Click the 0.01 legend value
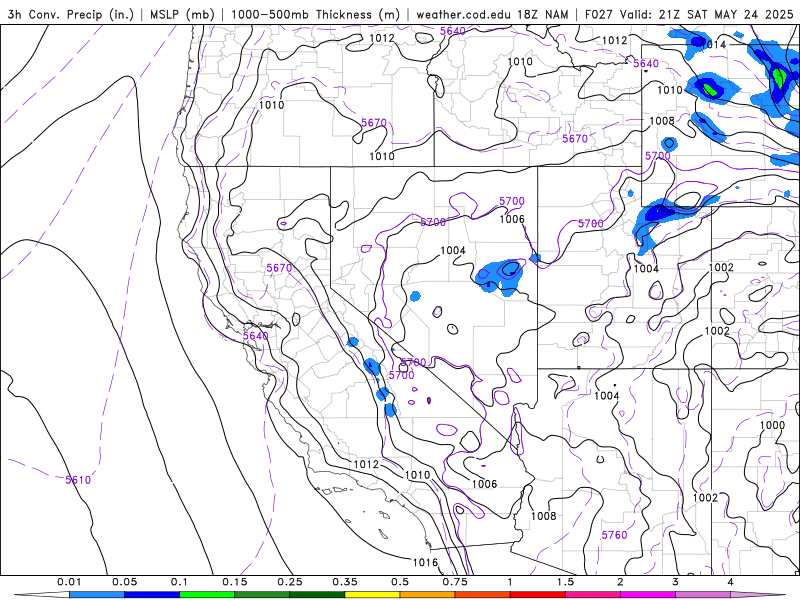Screen dimensions: 800x600 click(69, 582)
